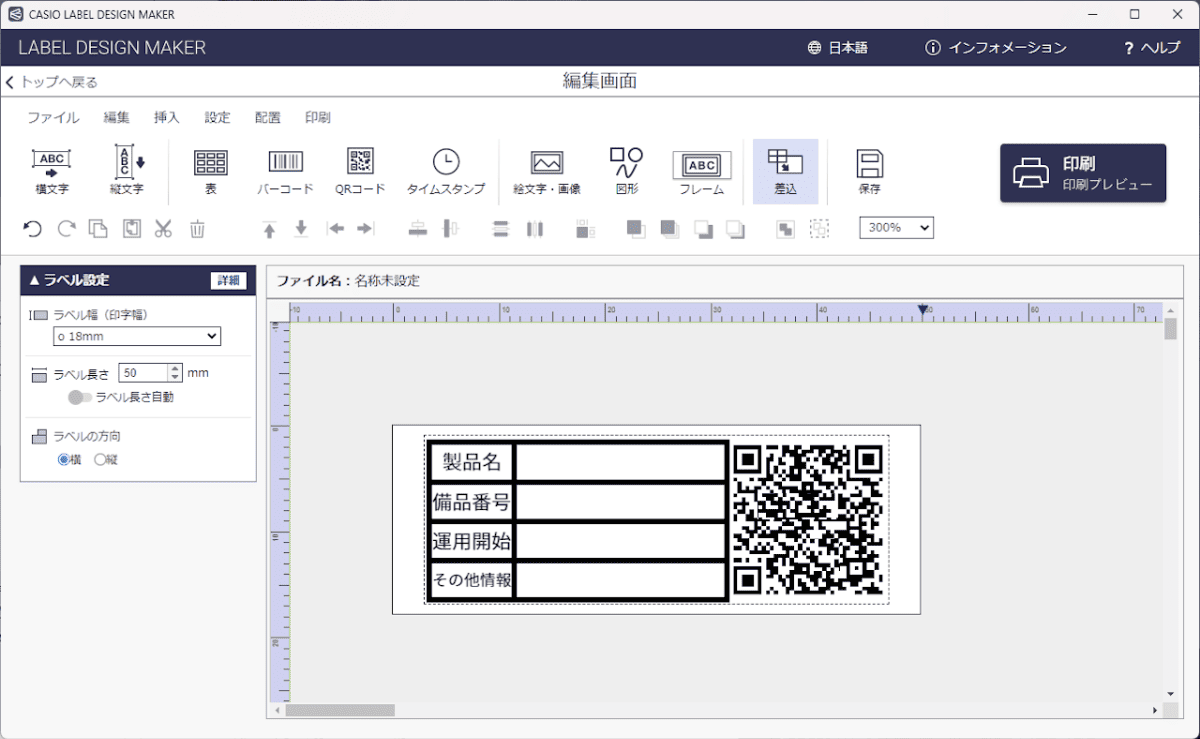Align object to top edge
Screen dimensions: 1200x739
(x=269, y=229)
